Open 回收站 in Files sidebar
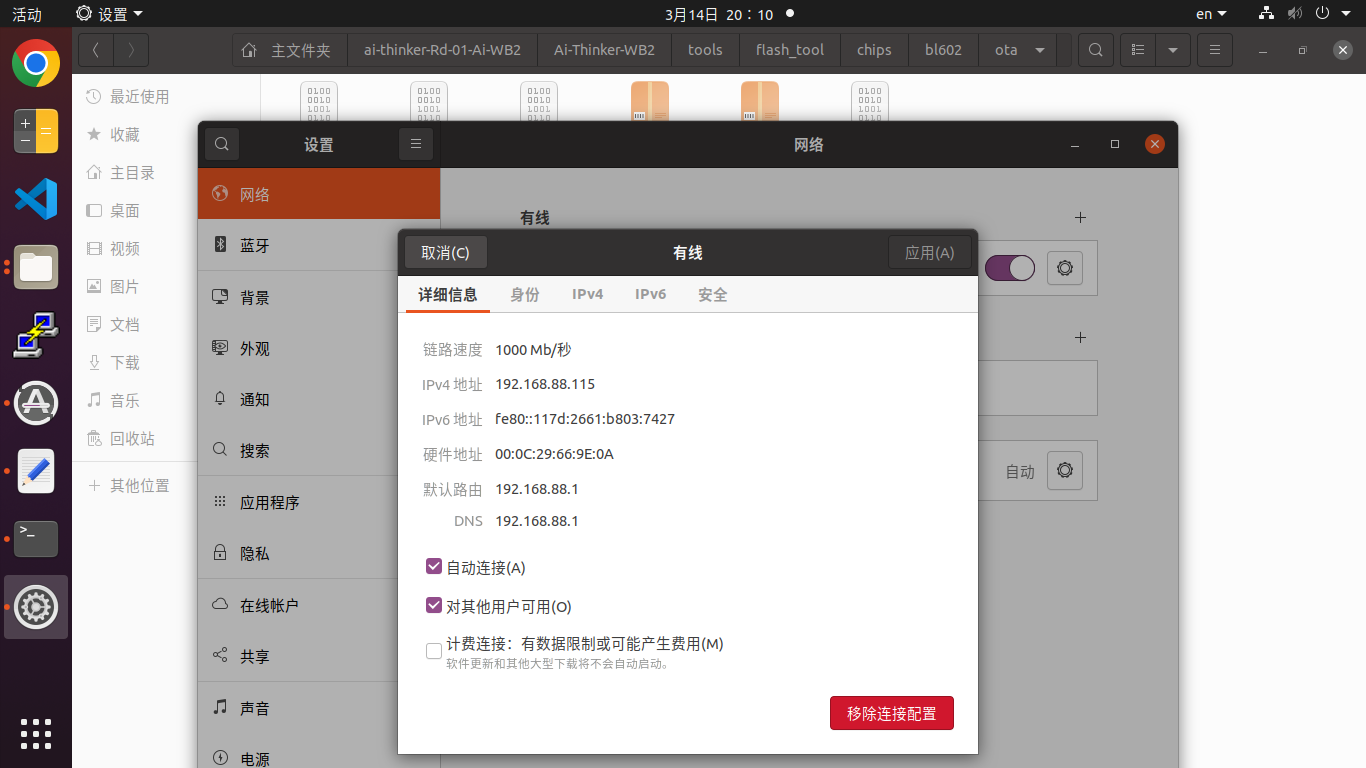 pos(135,438)
